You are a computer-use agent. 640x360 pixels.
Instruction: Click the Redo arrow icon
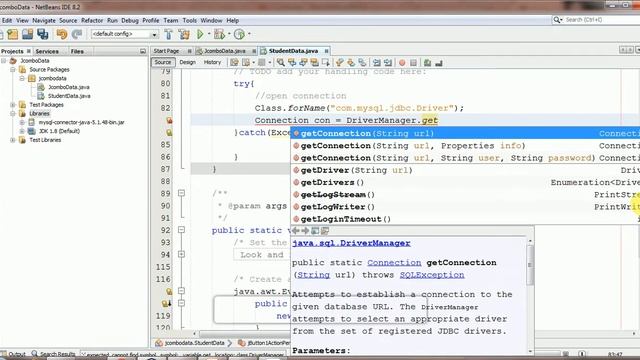77,34
